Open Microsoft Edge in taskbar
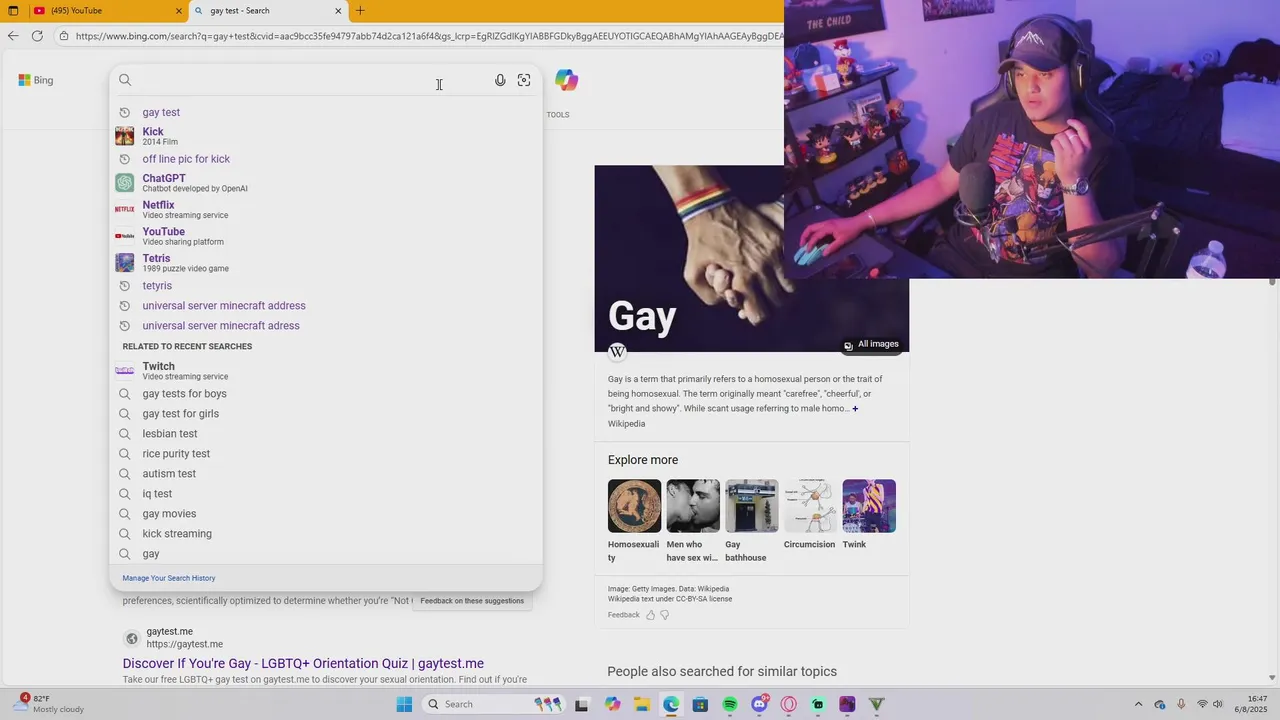Screen dimensions: 1280x720 pos(671,704)
